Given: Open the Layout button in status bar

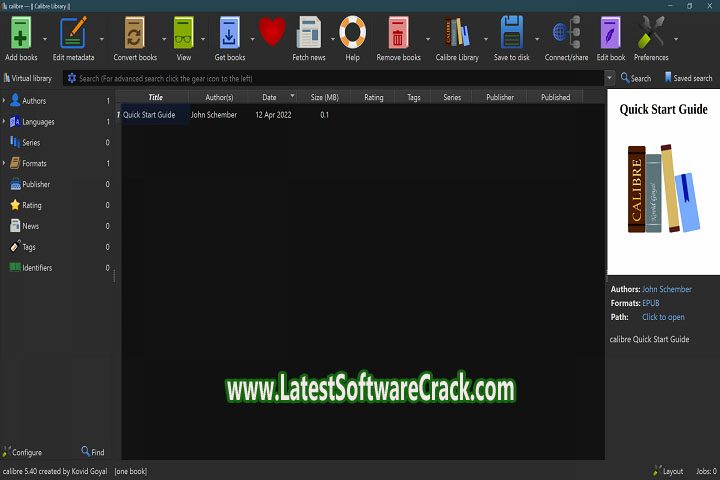Looking at the screenshot, I should point(667,470).
